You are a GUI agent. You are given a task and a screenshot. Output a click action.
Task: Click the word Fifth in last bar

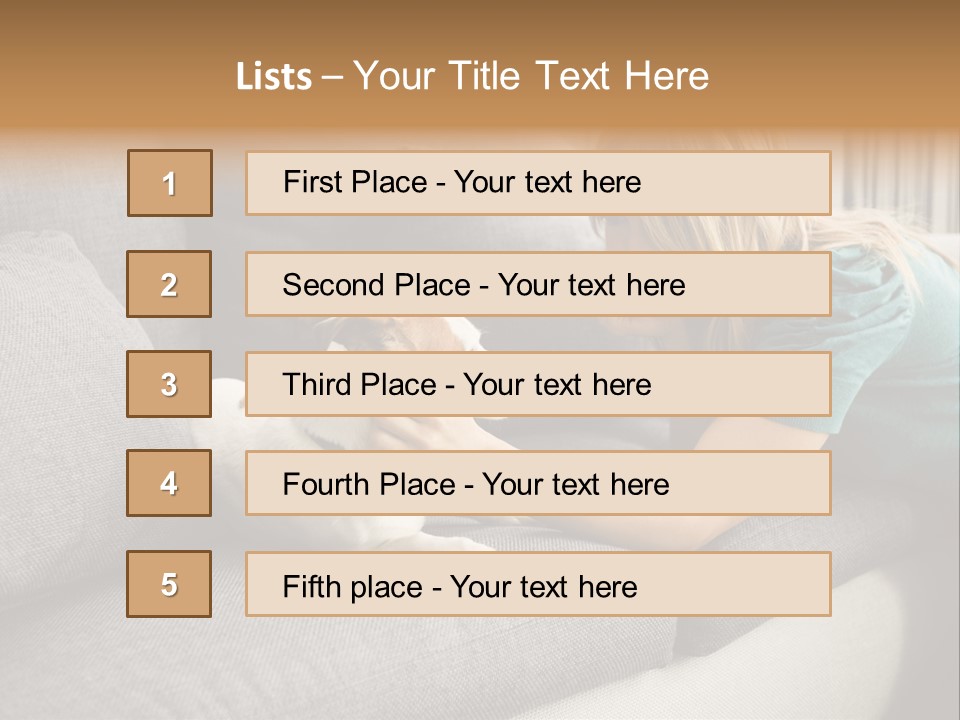(x=311, y=586)
